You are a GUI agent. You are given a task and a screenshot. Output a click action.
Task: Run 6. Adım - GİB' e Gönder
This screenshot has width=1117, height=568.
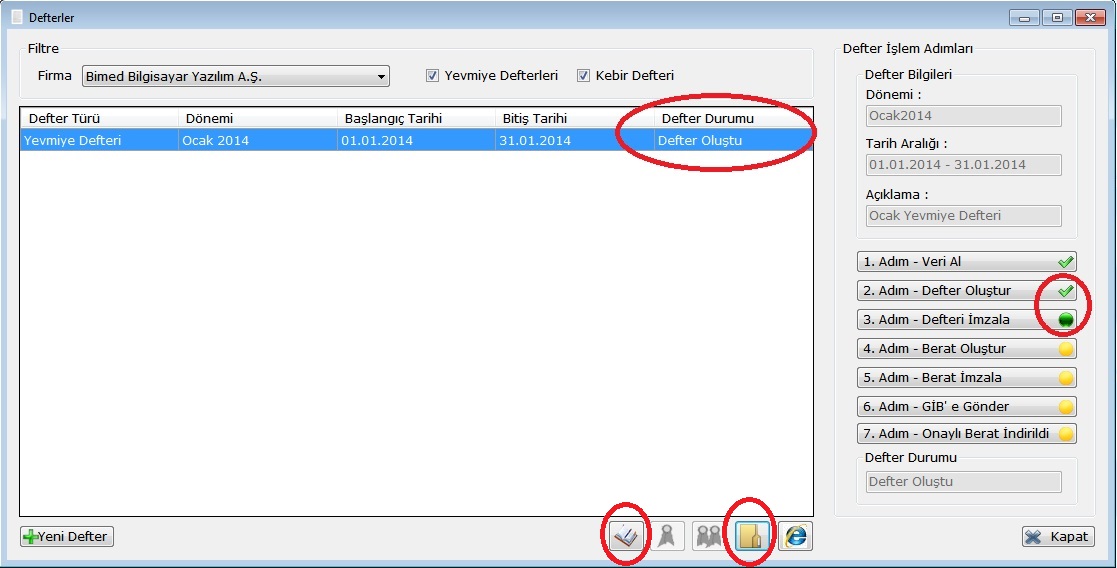click(967, 407)
